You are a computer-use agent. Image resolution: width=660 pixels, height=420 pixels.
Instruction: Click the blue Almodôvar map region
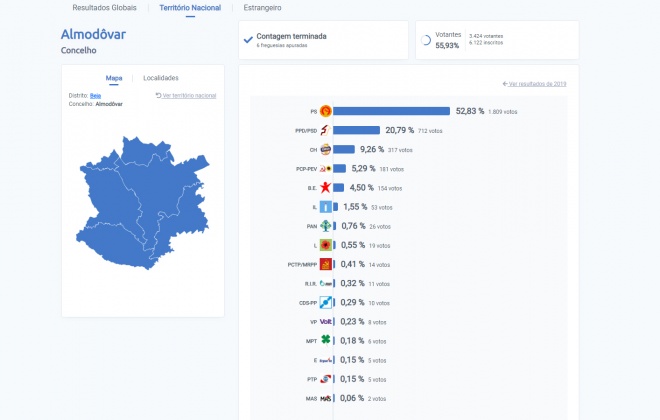click(x=143, y=202)
